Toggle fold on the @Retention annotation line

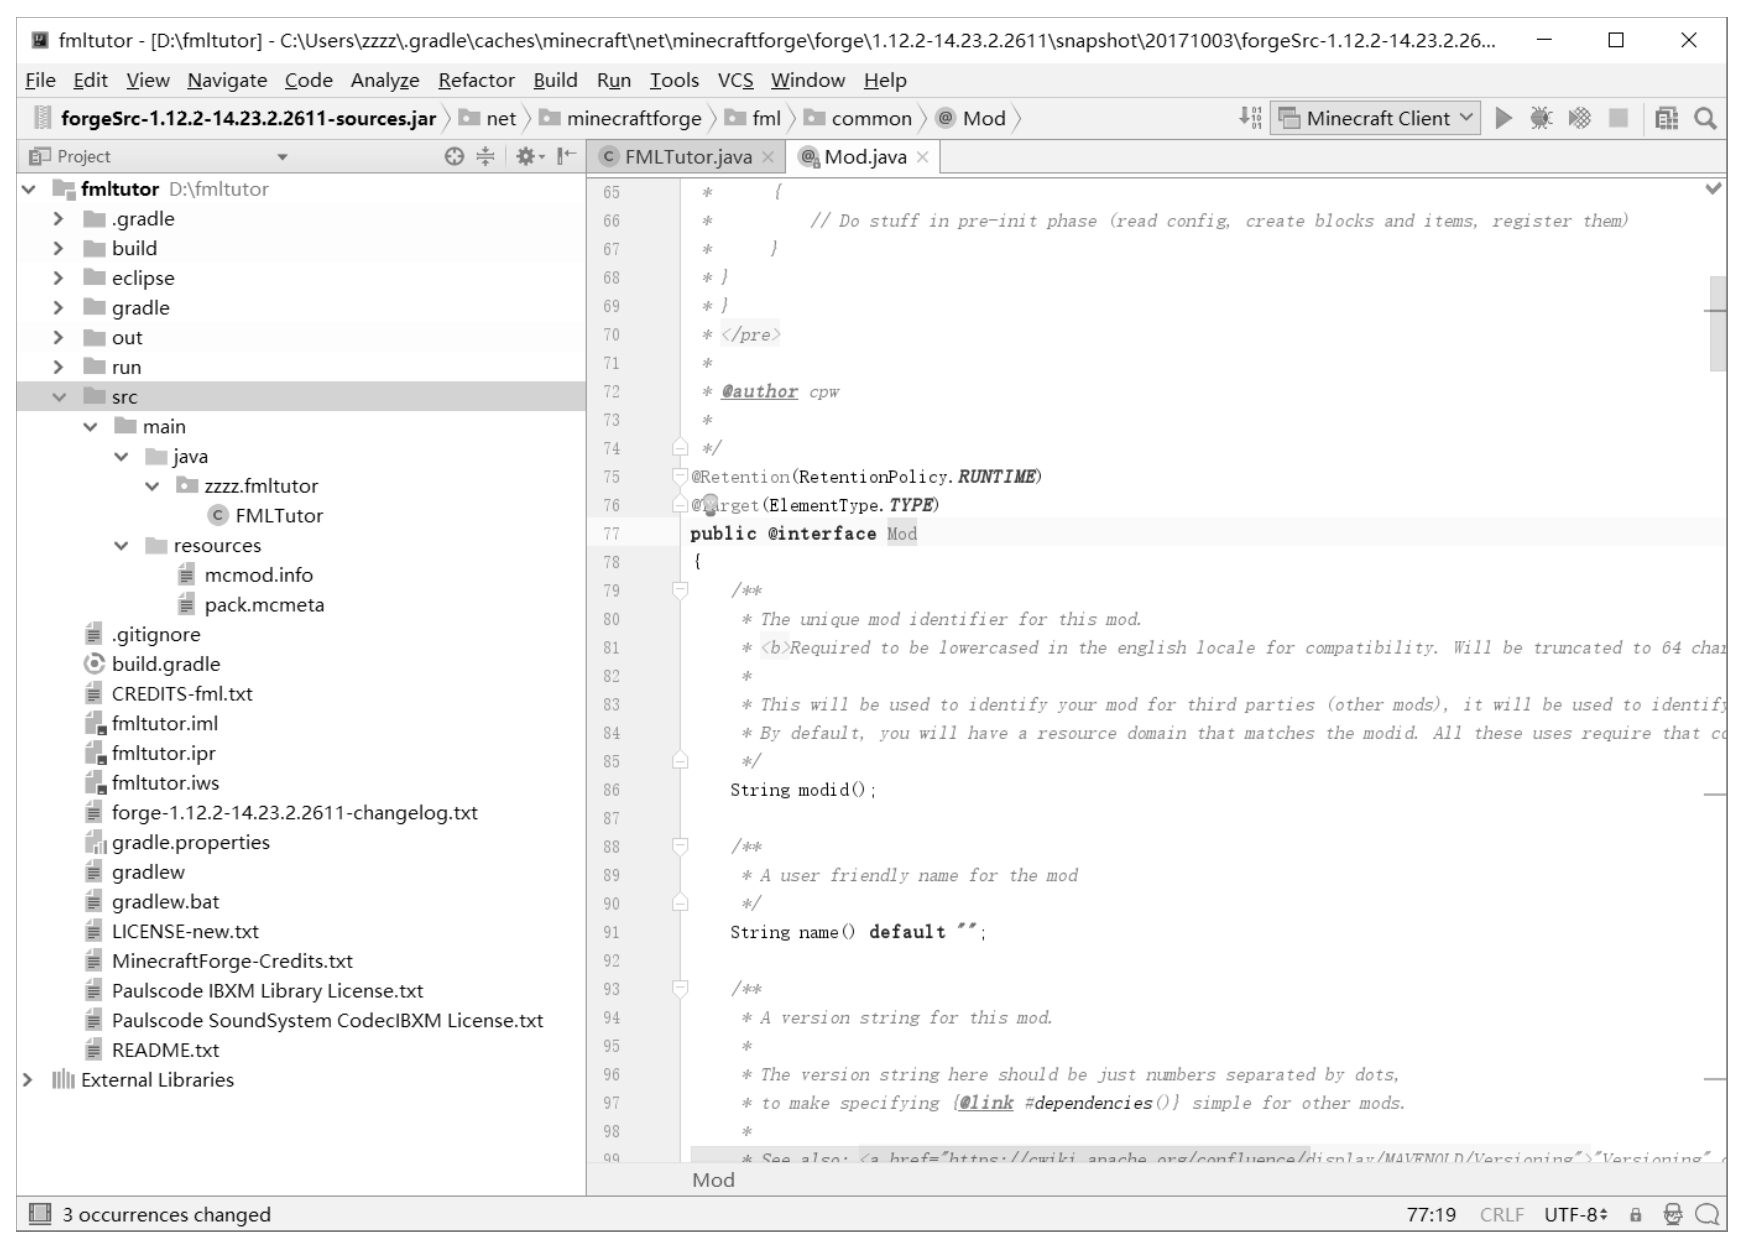pyautogui.click(x=680, y=476)
